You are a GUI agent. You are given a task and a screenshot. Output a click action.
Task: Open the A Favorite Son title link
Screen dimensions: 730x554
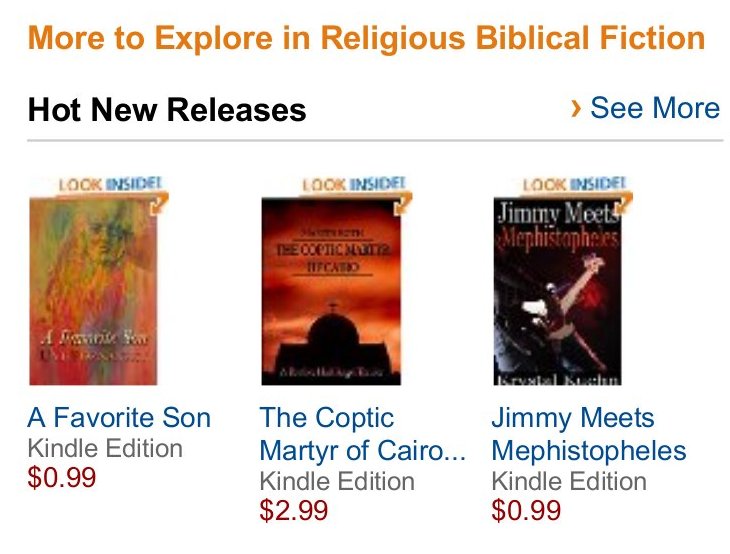[119, 417]
